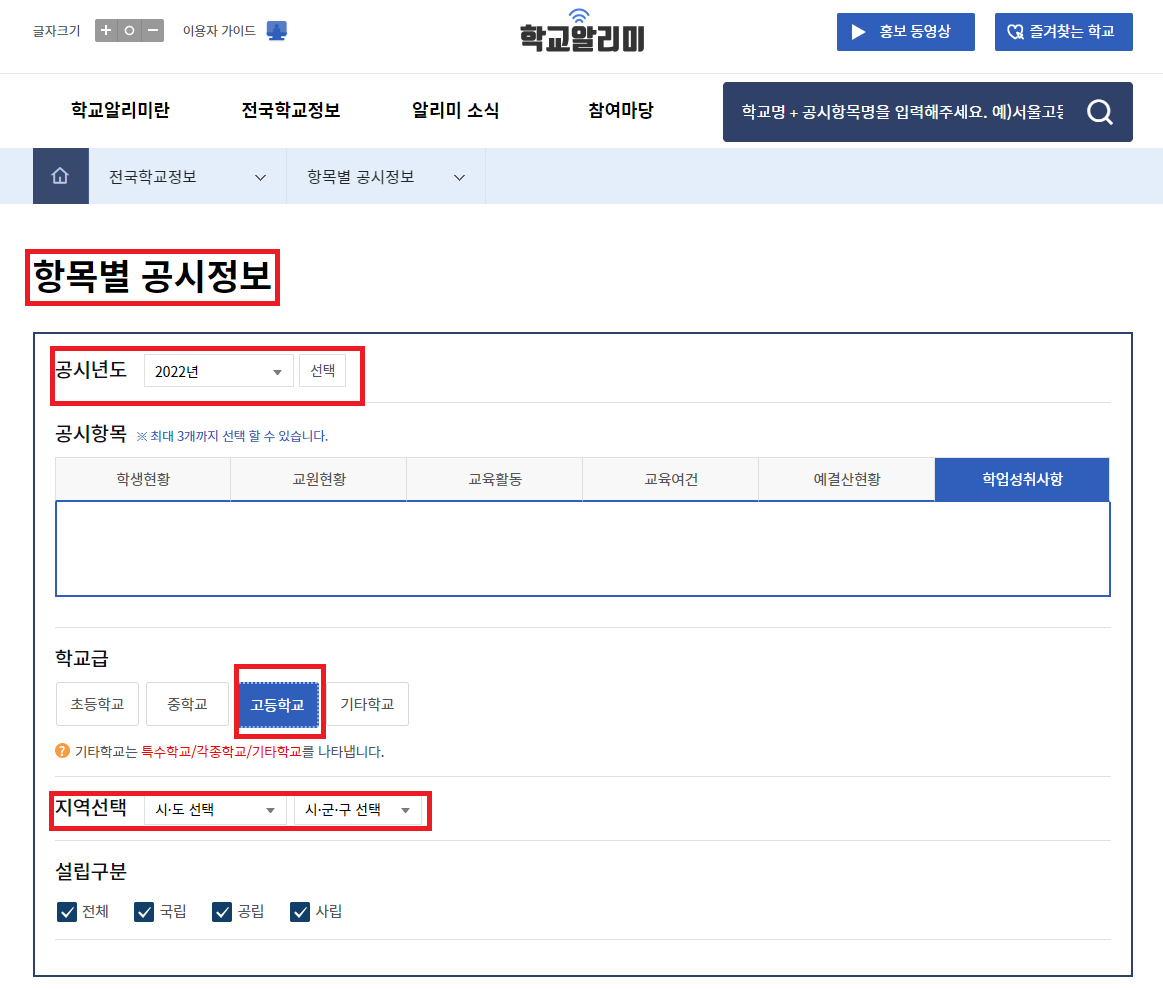Viewport: 1163px width, 989px height.
Task: Click the font size decrease minus icon
Action: [151, 31]
